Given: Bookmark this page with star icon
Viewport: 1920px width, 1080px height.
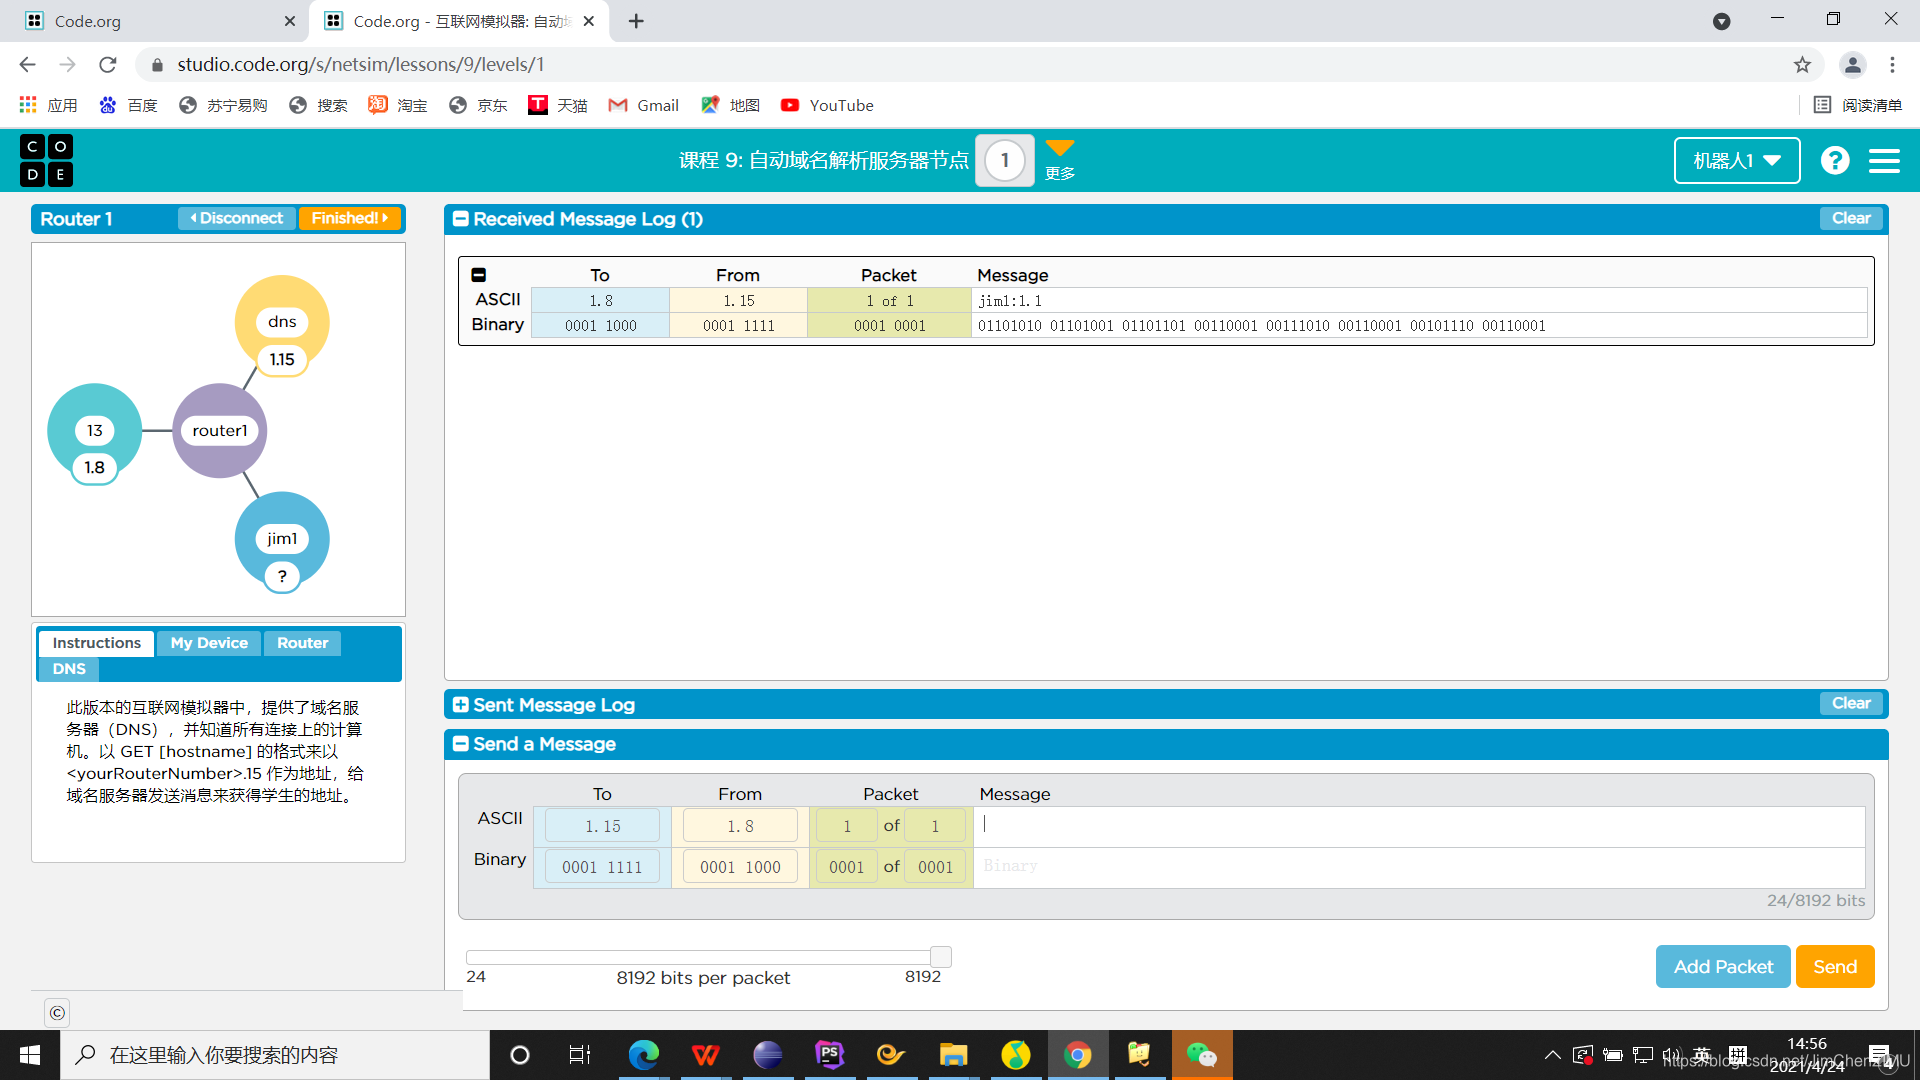Looking at the screenshot, I should click(1802, 65).
